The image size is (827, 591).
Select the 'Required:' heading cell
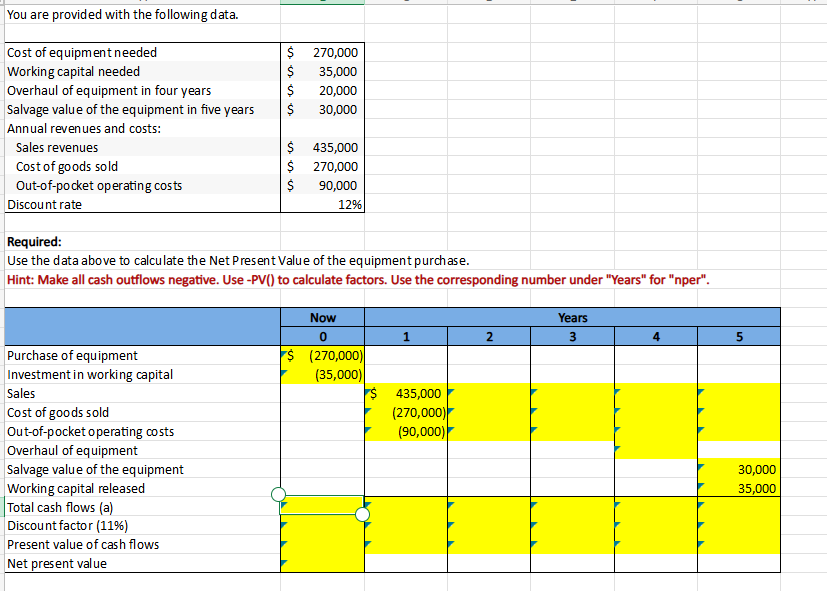[x=142, y=242]
